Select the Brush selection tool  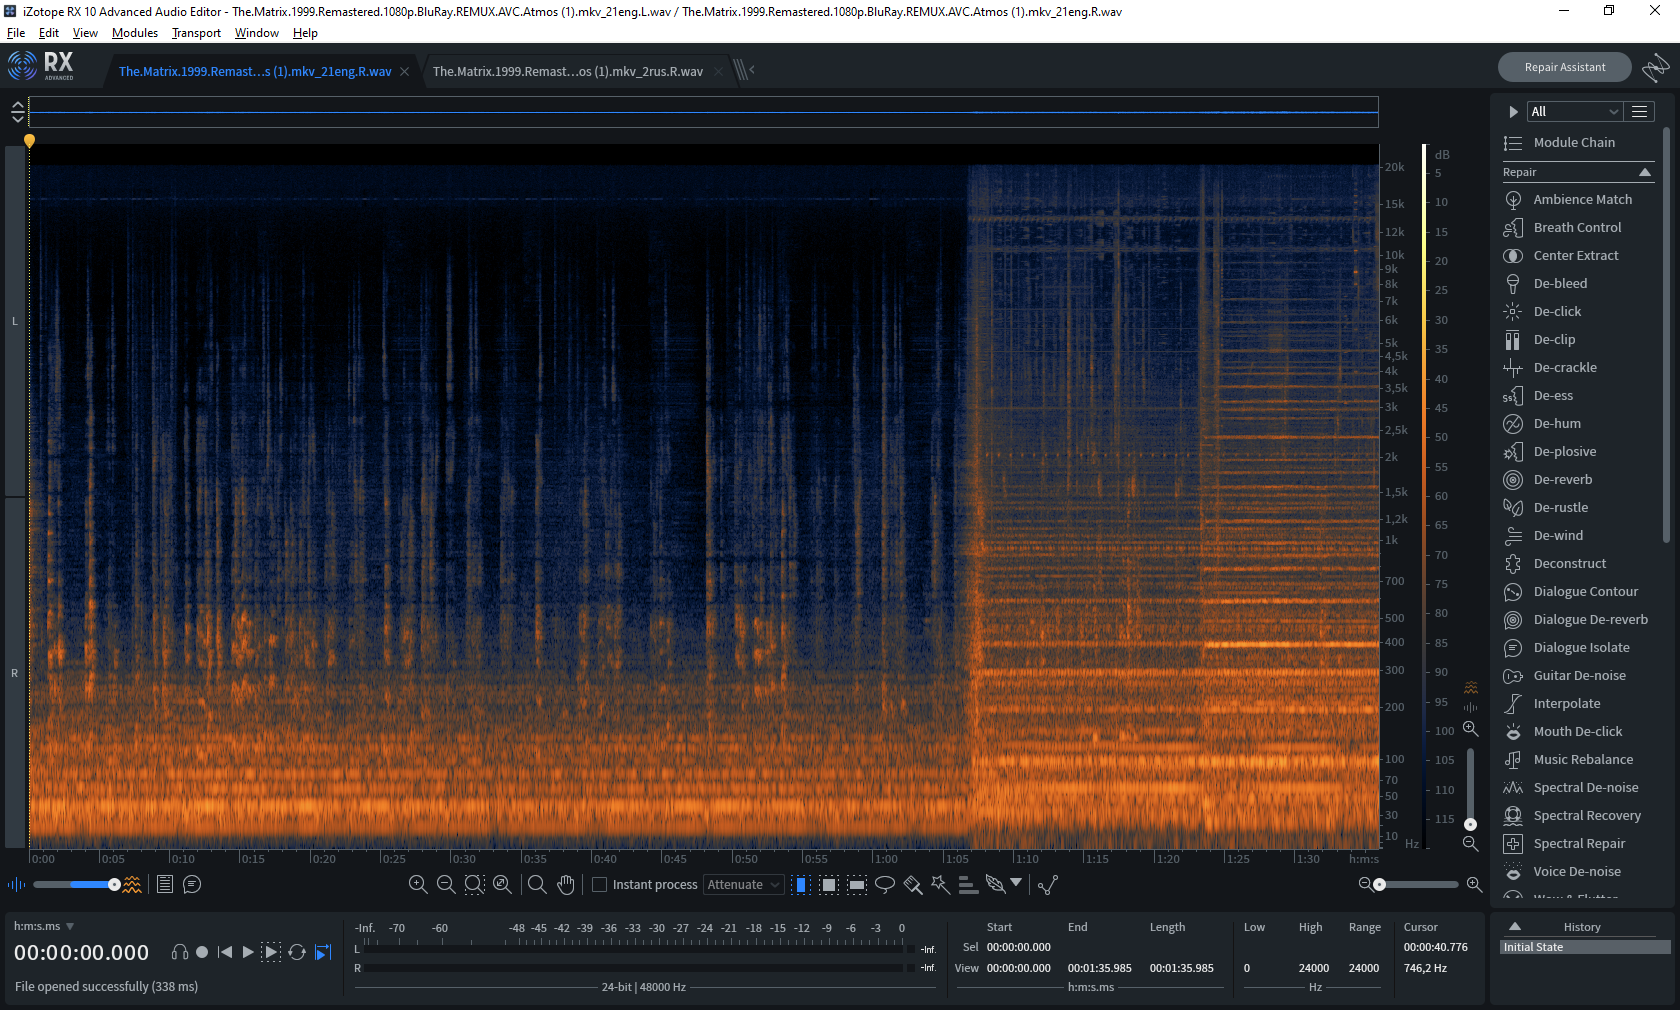point(913,884)
